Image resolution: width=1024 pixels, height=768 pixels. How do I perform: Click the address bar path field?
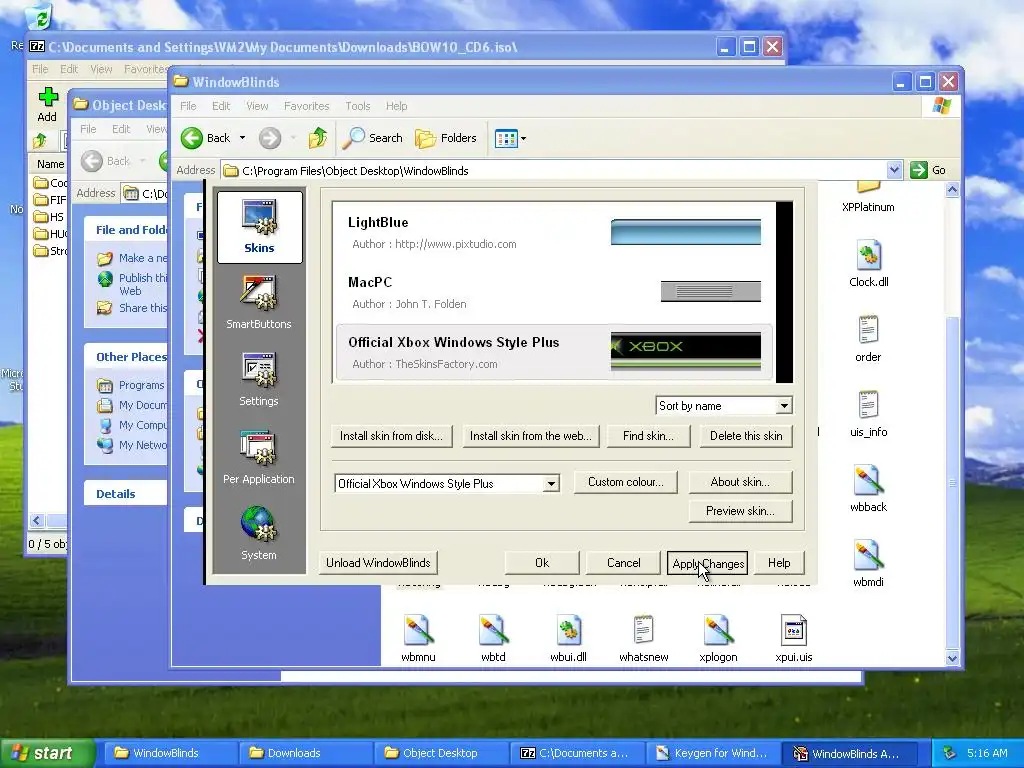[554, 170]
